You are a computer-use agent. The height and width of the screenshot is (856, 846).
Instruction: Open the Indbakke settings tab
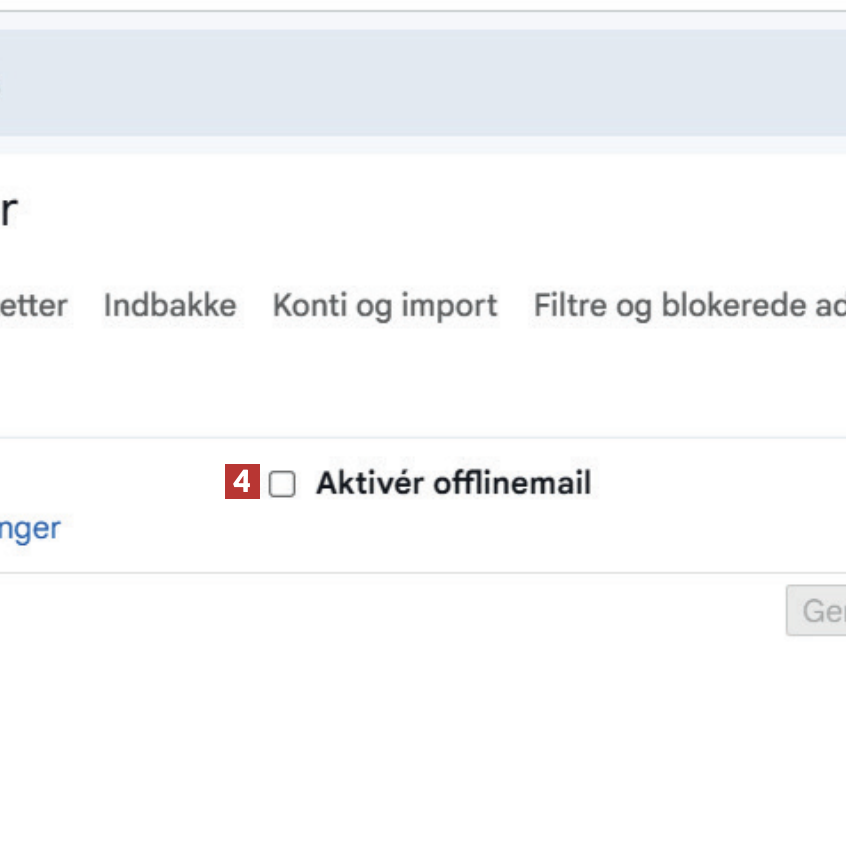170,305
